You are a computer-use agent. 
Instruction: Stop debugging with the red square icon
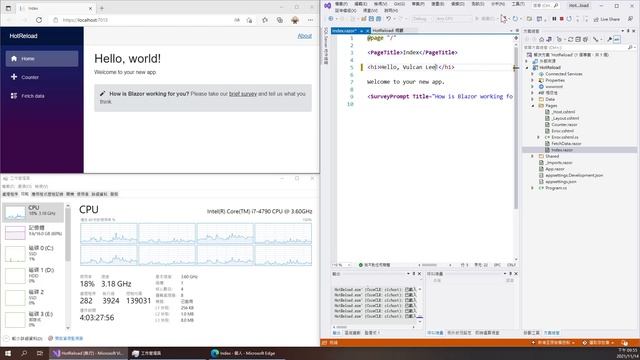562,19
